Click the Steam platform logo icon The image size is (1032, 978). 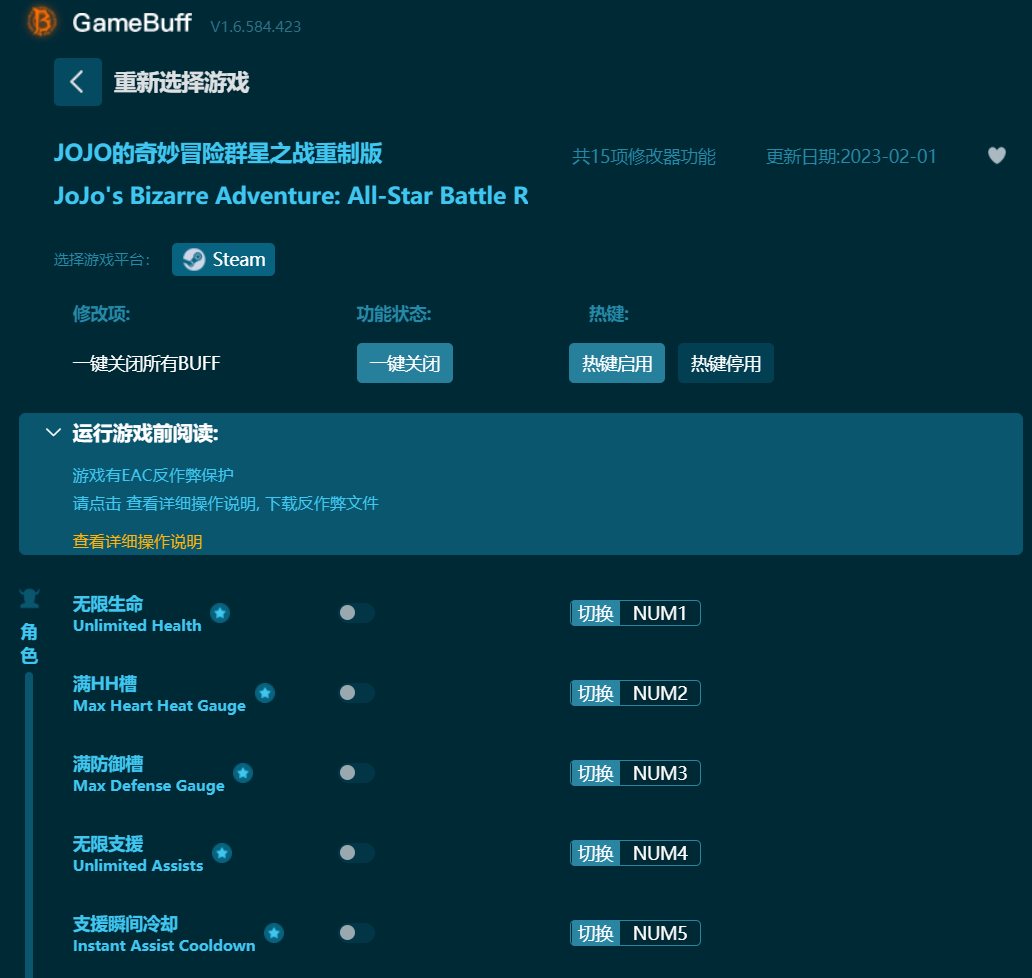[x=194, y=259]
